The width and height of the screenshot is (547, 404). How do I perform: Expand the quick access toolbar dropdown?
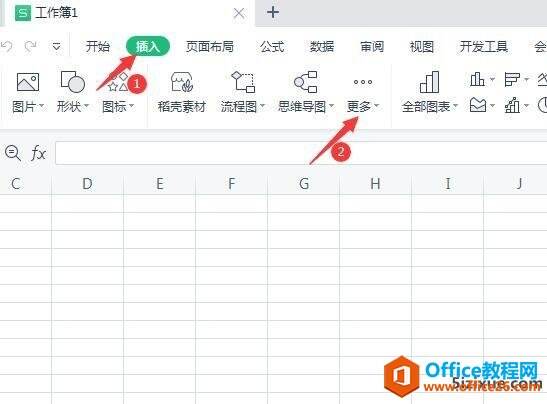pos(57,46)
